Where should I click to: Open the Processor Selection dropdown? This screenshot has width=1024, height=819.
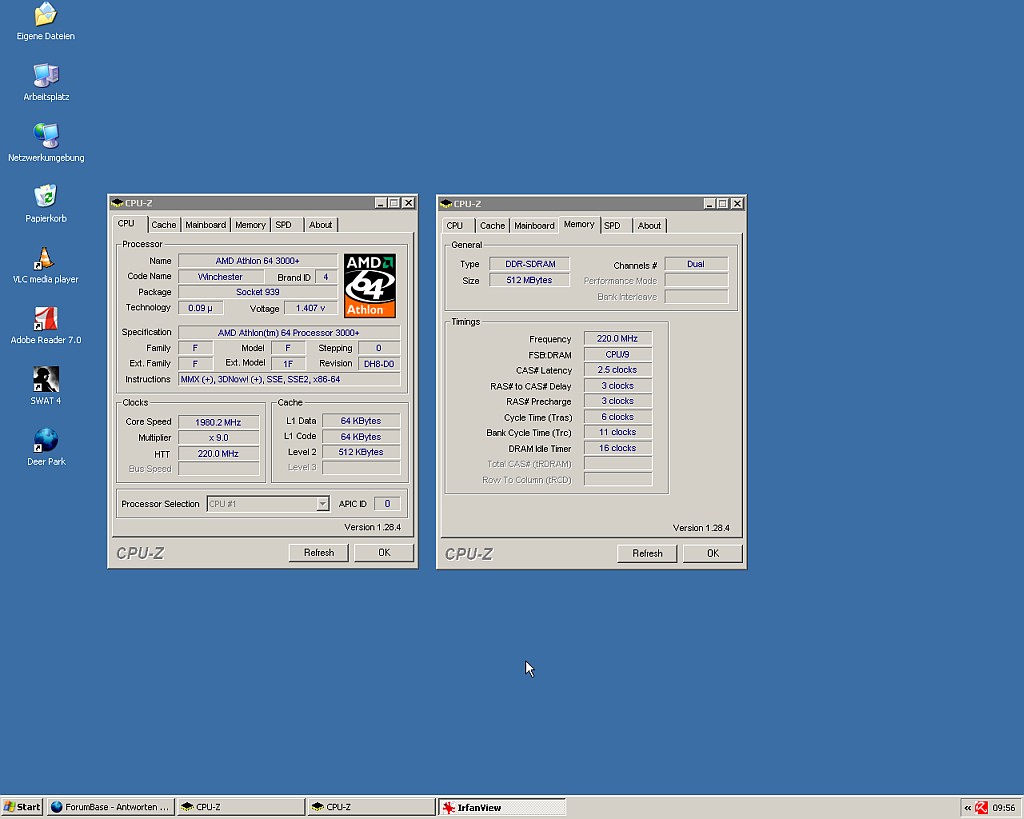point(323,504)
